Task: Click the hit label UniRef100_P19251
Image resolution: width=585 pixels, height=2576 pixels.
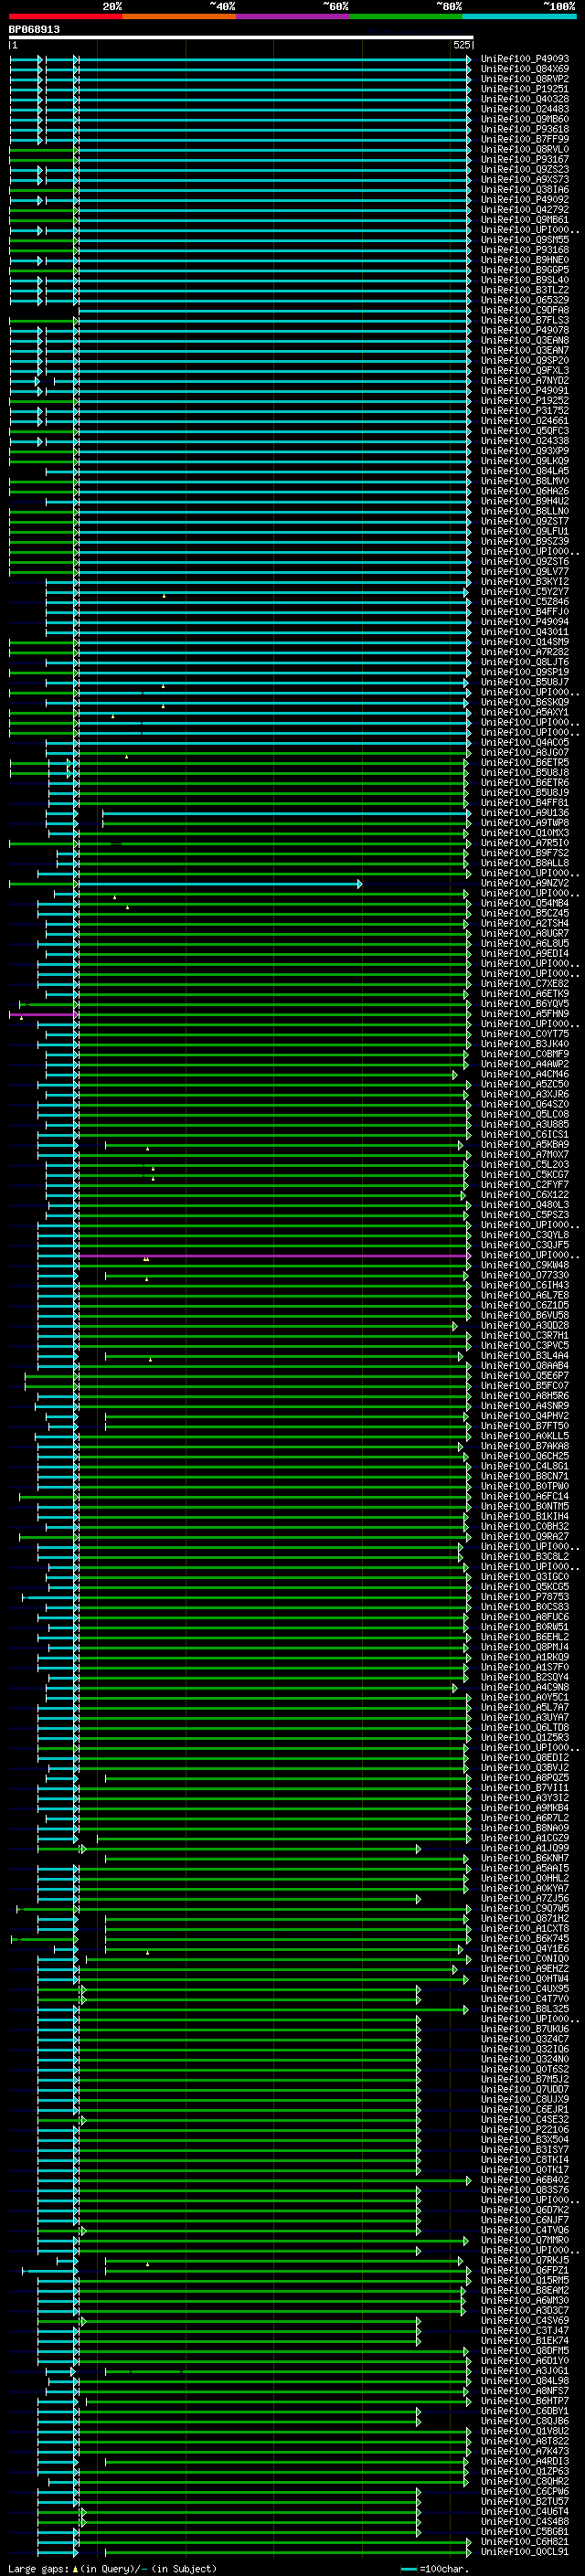Action: pos(525,89)
